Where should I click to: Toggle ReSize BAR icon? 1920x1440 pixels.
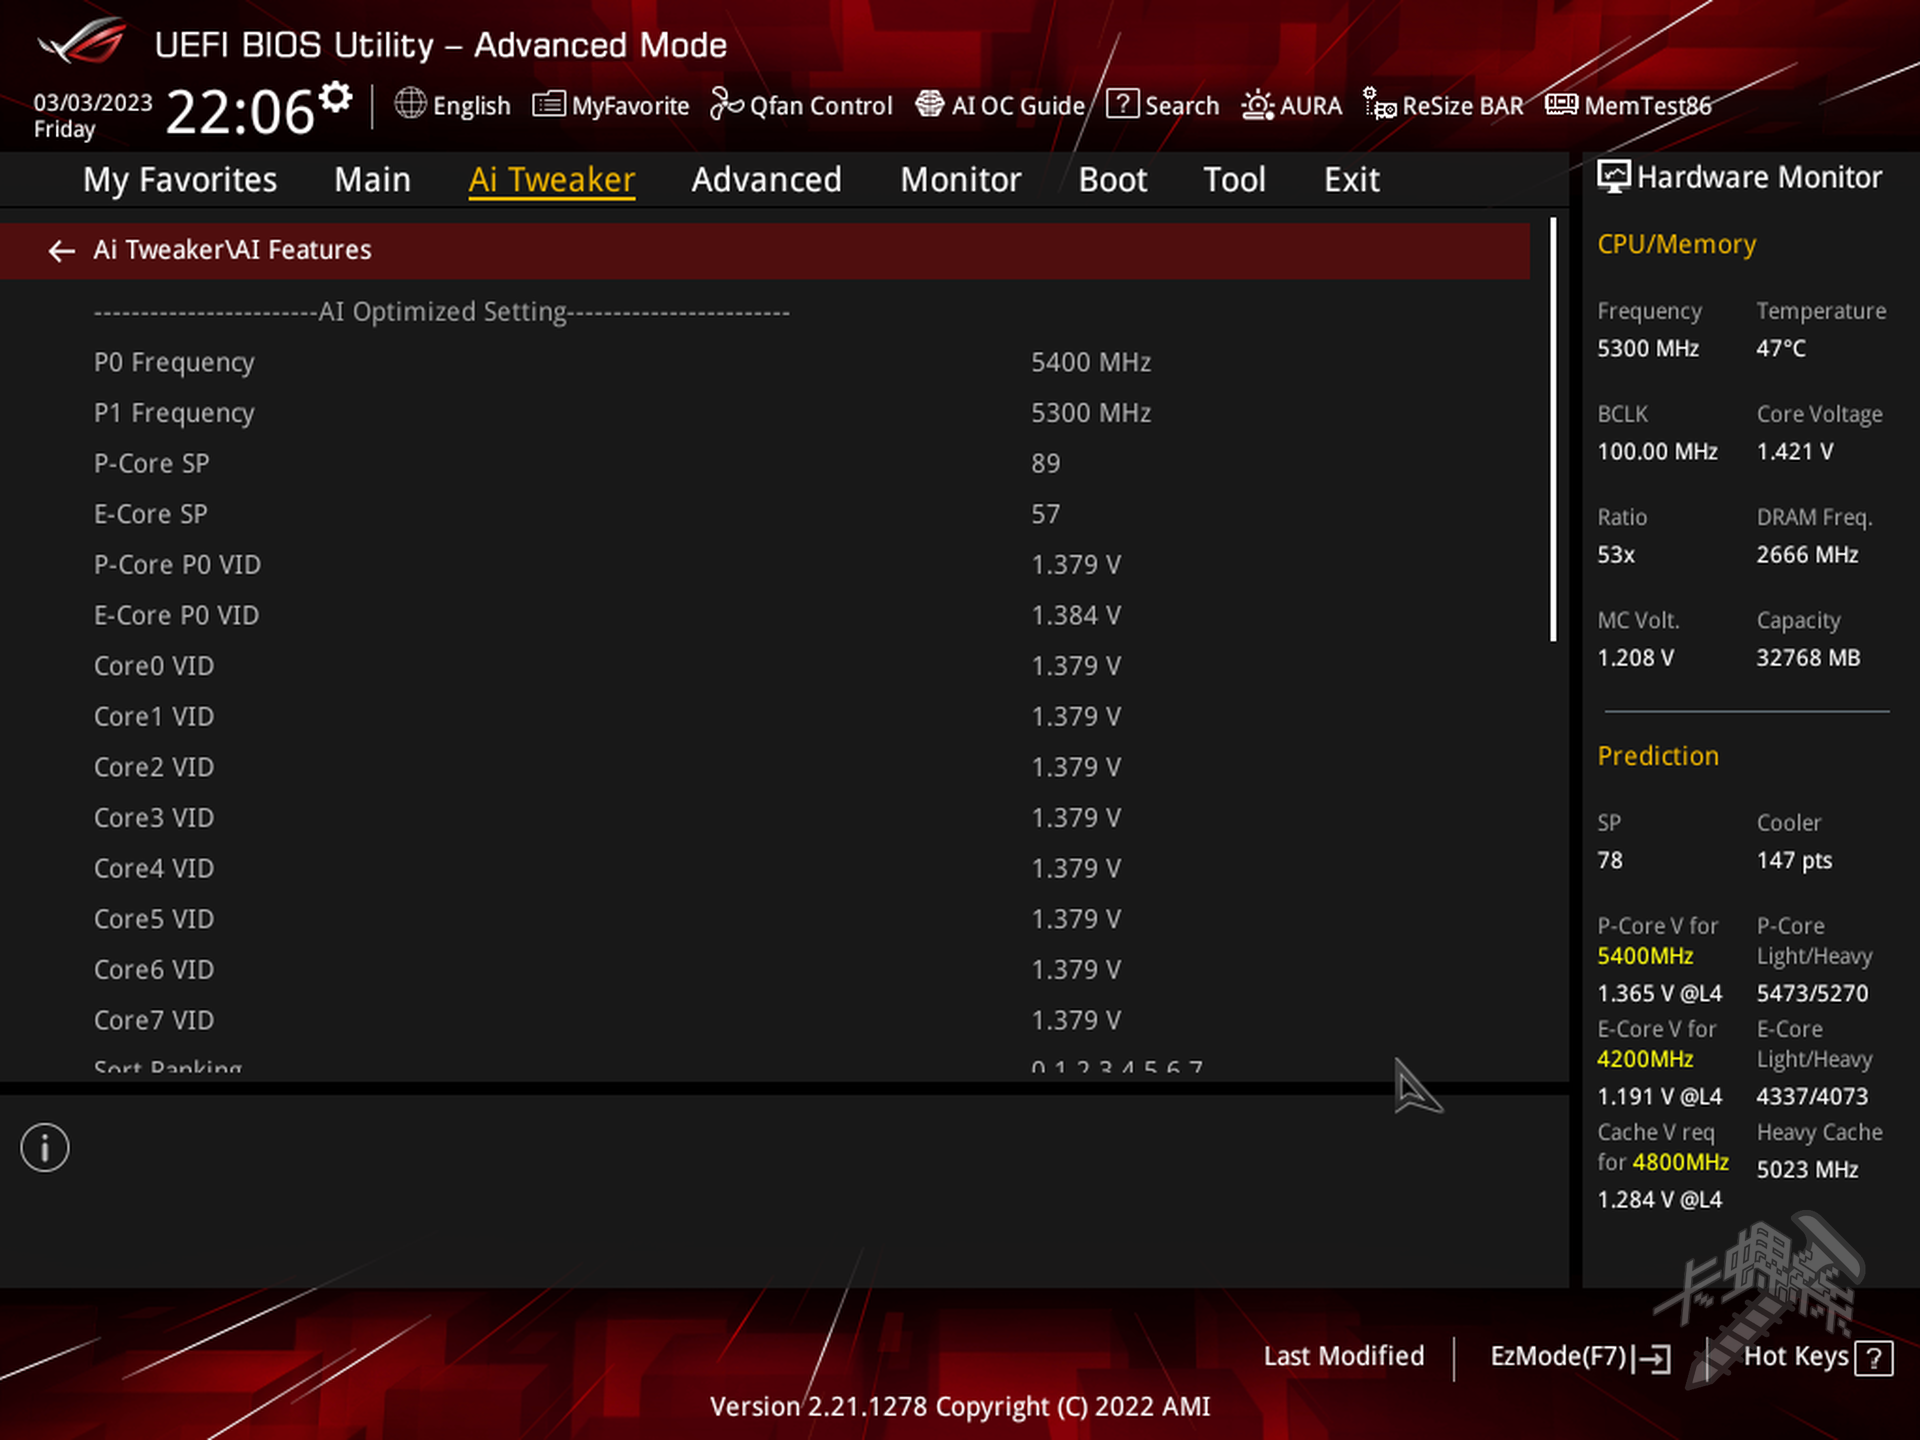pos(1379,103)
